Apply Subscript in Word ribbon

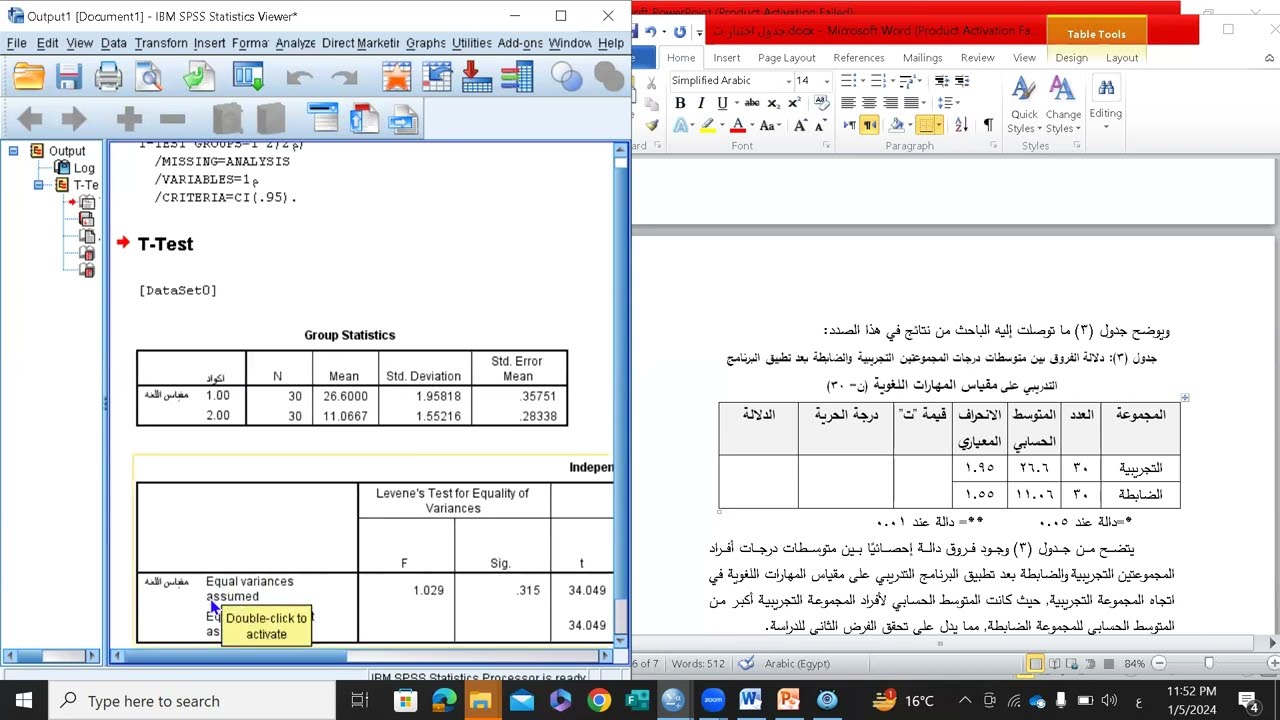(x=773, y=103)
